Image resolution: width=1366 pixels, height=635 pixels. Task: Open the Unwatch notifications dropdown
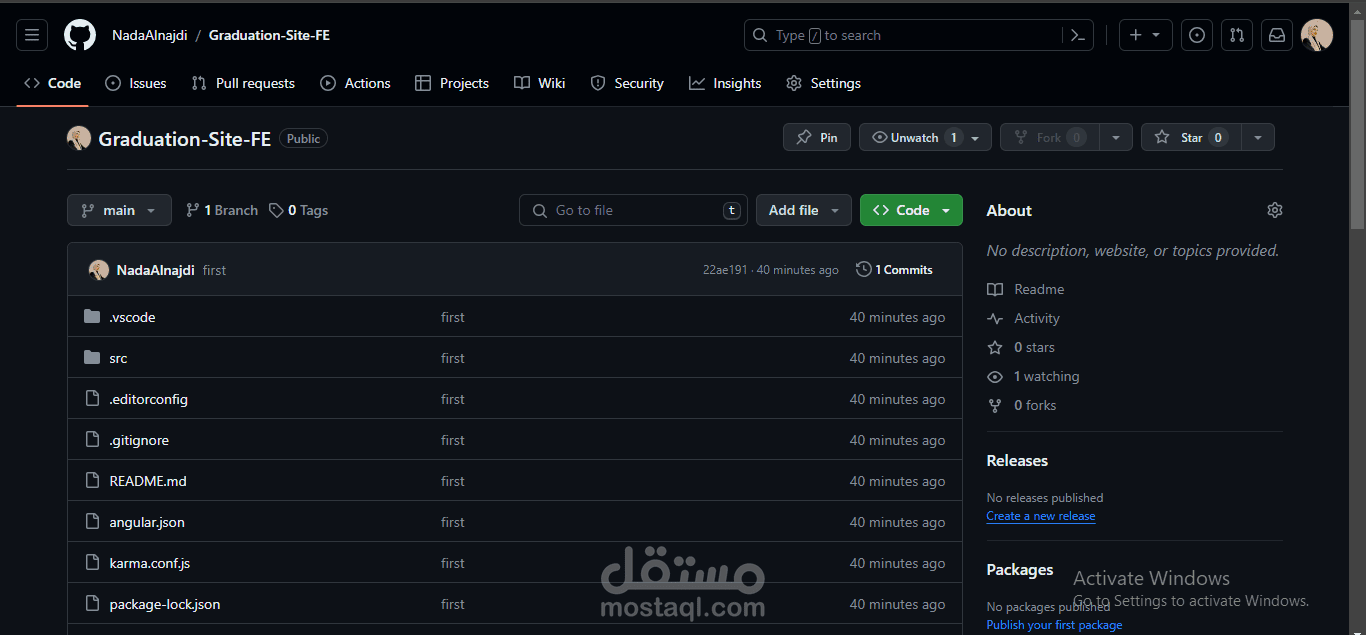925,138
